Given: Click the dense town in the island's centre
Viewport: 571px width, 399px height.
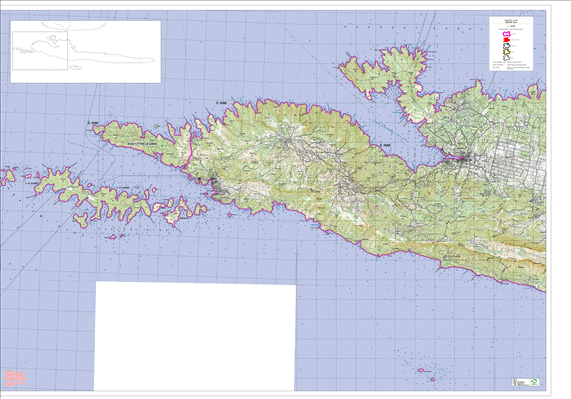Looking at the screenshot, I should coord(290,139).
